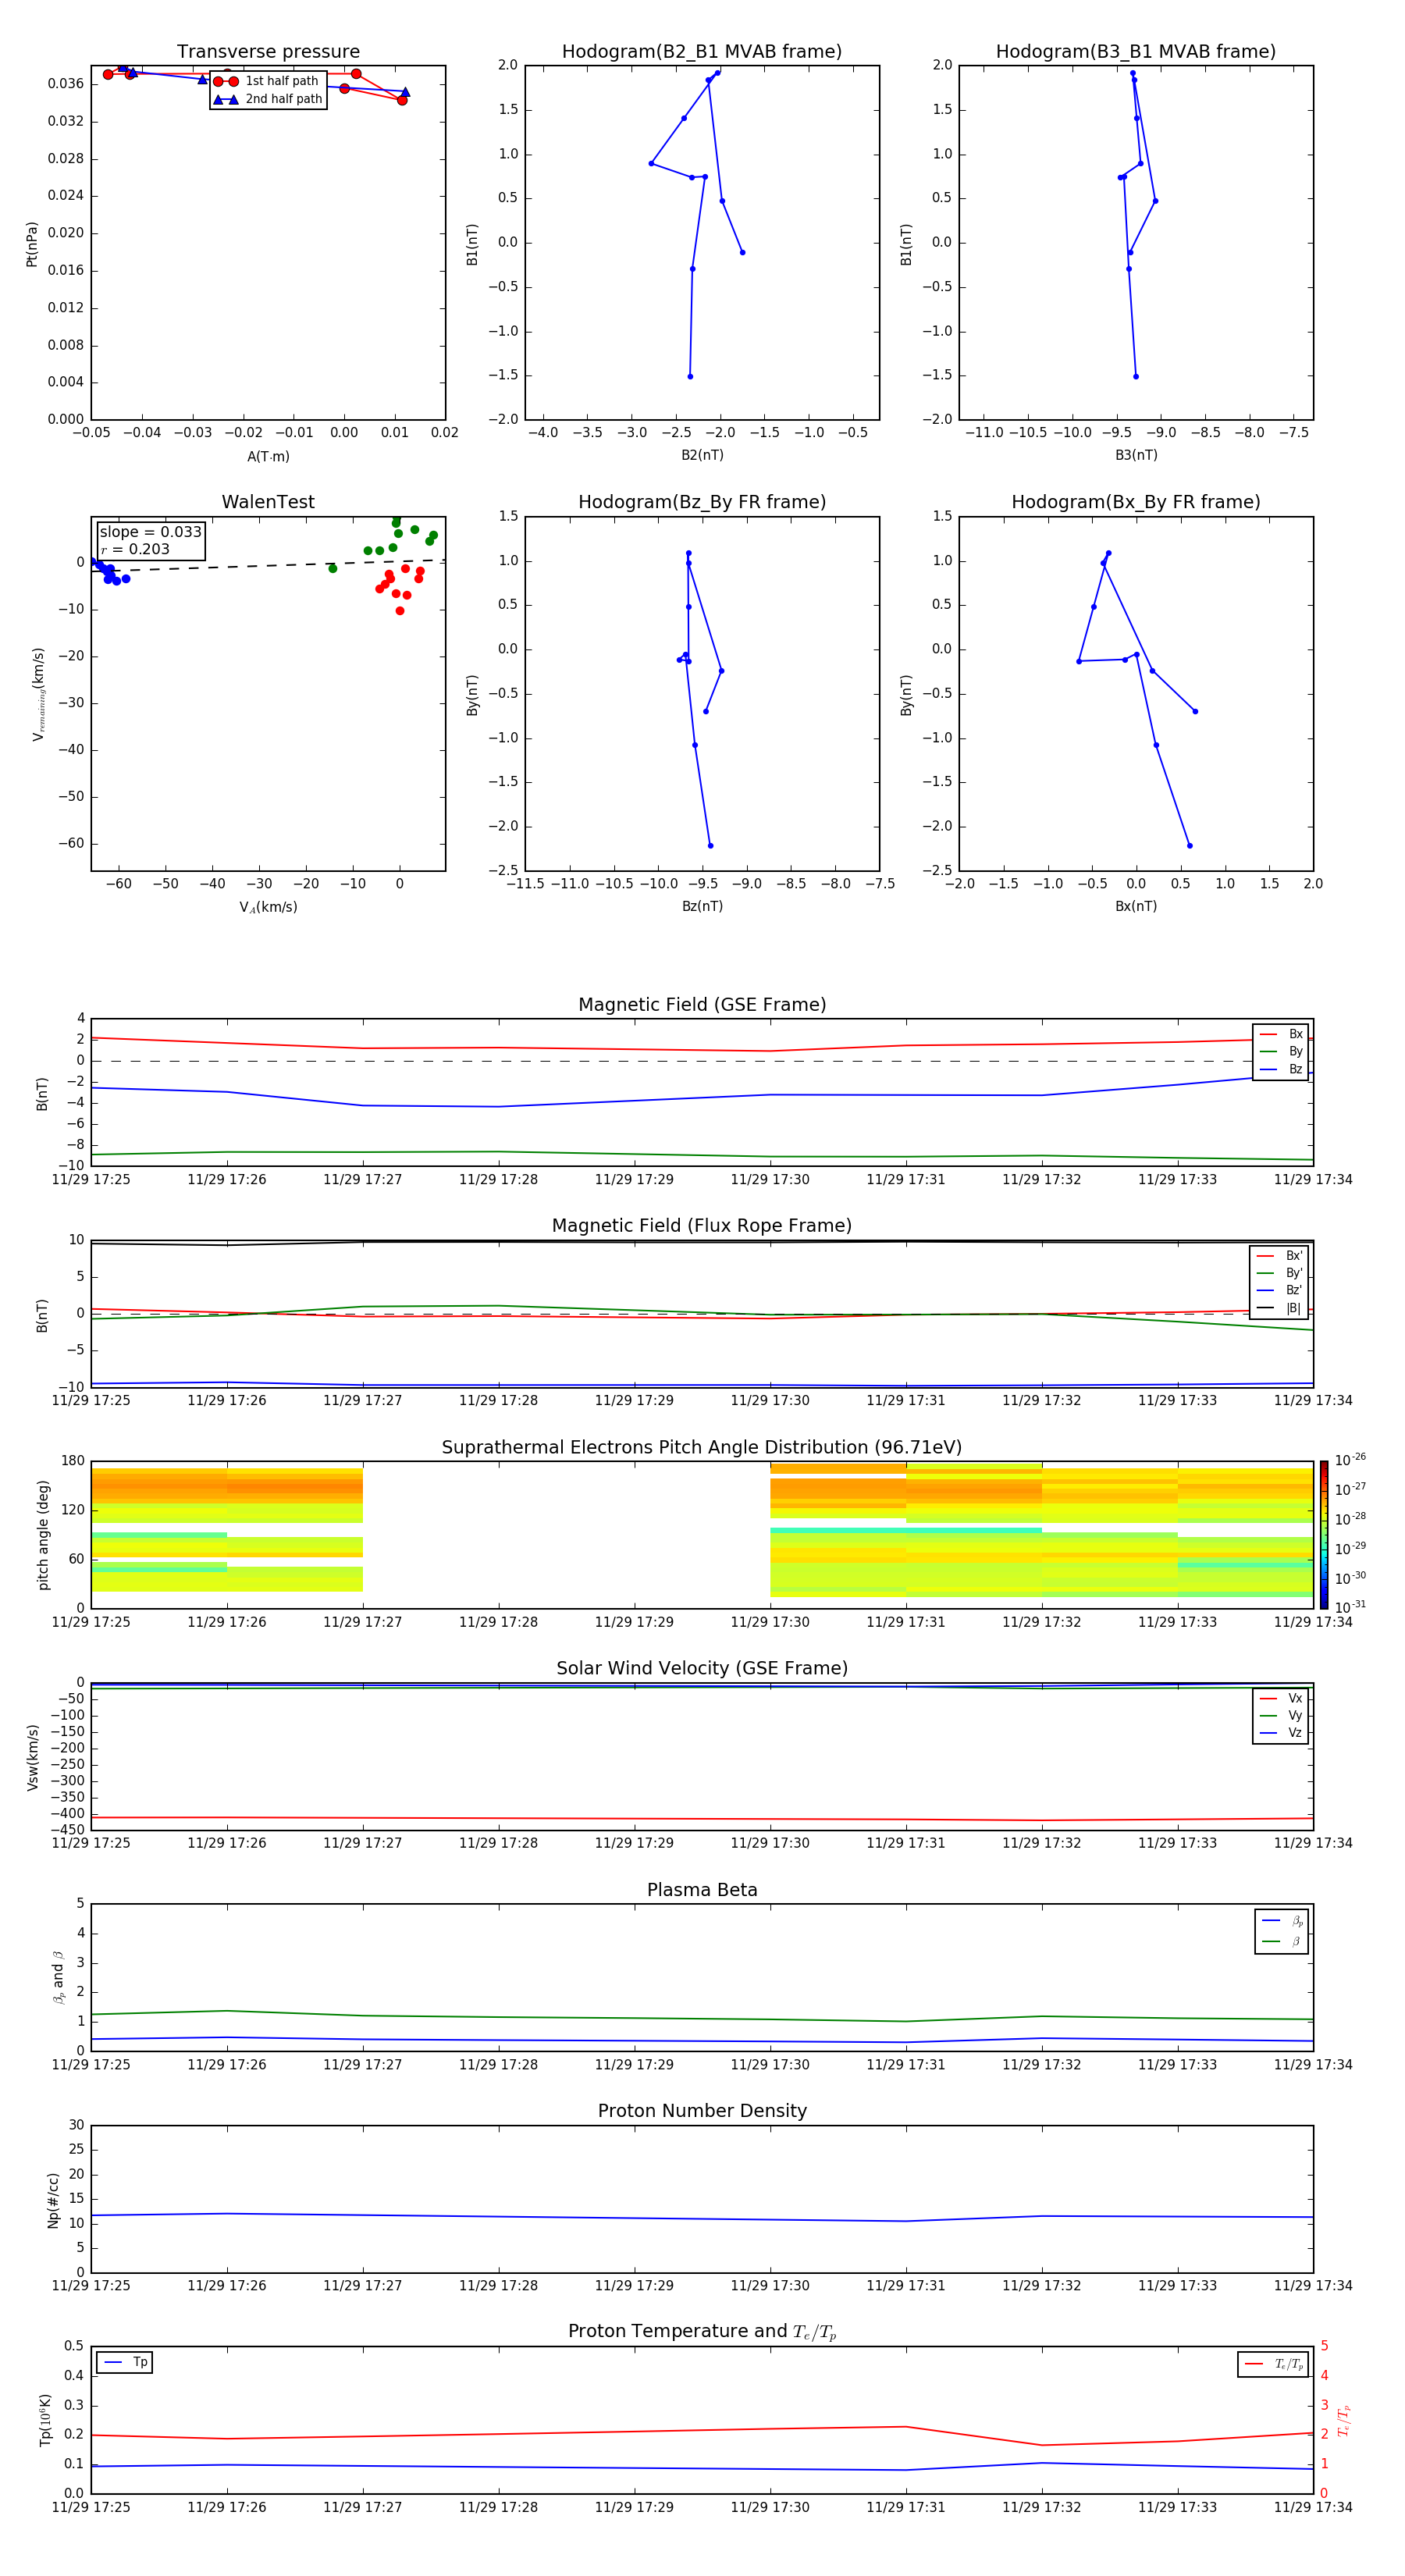Image resolution: width=1405 pixels, height=2576 pixels.
Task: Click the "Magnetic Field (GSE Frame)" title
Action: coord(702,1005)
